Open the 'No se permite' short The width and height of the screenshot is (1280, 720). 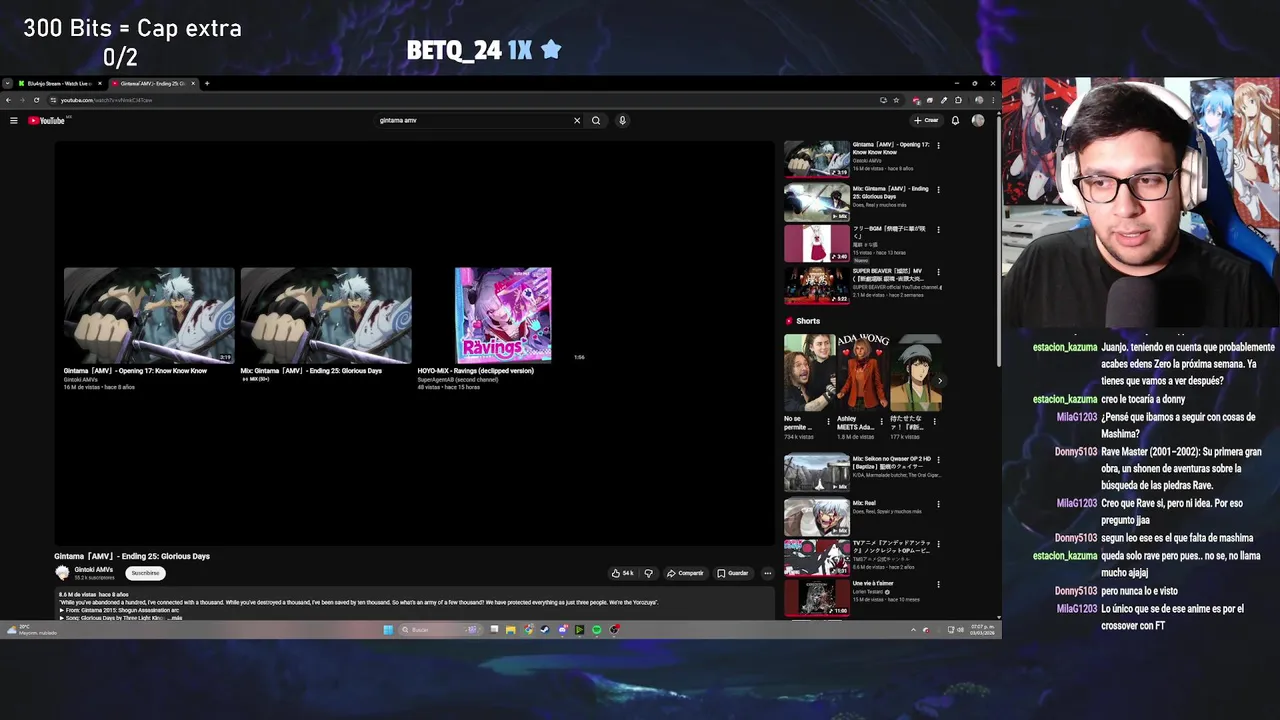(810, 372)
